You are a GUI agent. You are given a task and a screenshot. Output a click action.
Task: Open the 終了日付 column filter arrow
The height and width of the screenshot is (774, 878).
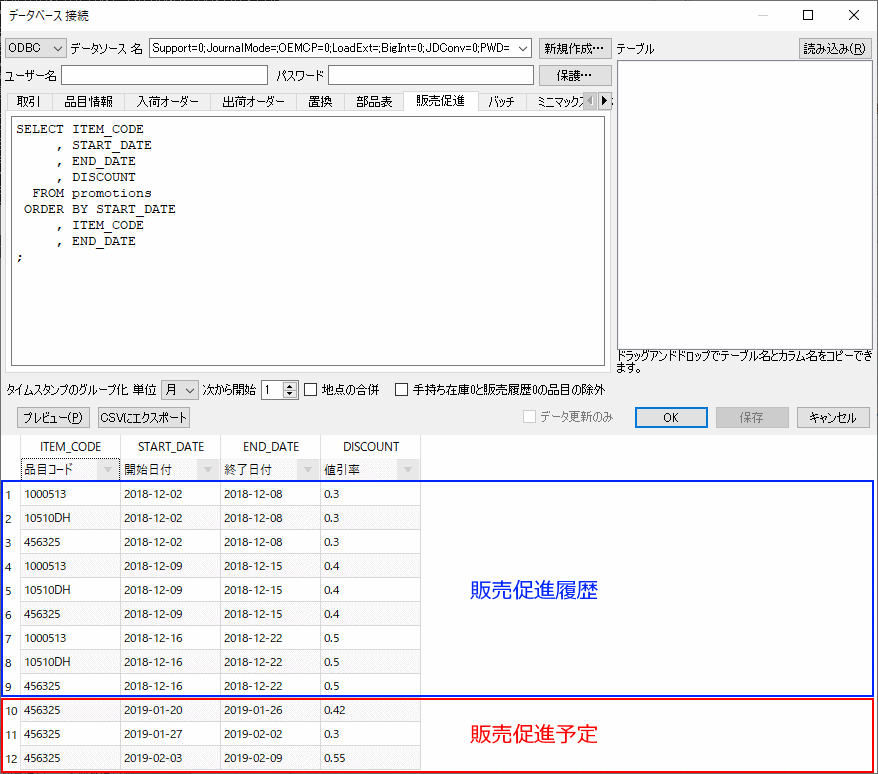point(308,470)
